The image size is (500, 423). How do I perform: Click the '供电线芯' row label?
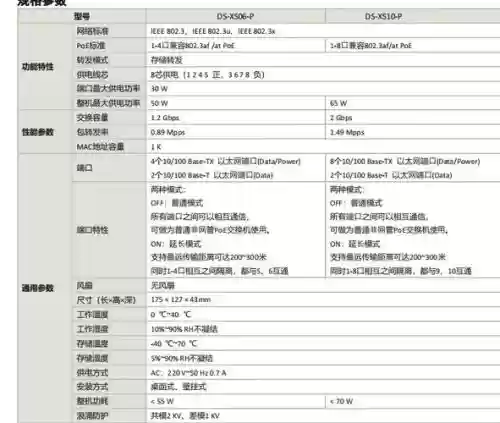point(92,74)
